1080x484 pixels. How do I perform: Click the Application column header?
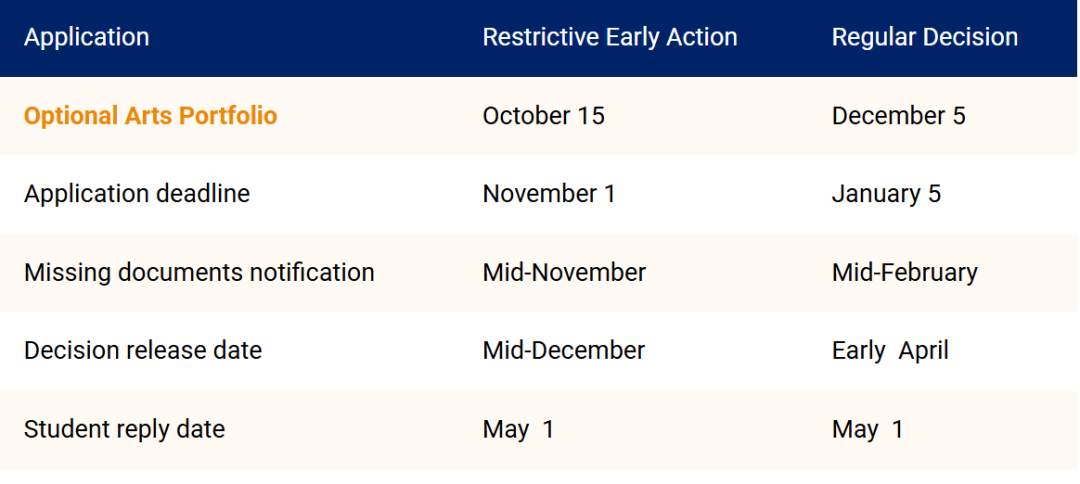tap(86, 36)
